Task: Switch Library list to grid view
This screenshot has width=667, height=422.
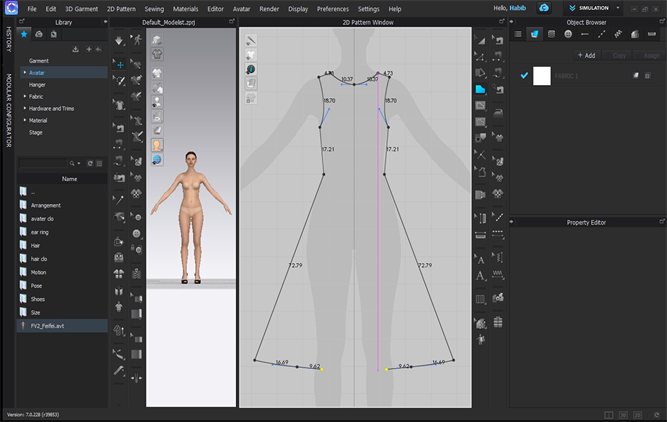Action: 100,163
